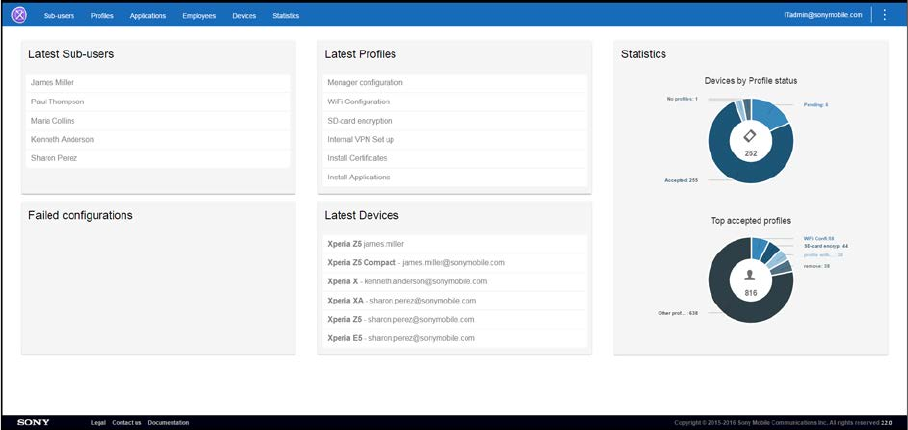Select sub-user Sharon Perez
The width and height of the screenshot is (908, 430).
click(x=158, y=158)
